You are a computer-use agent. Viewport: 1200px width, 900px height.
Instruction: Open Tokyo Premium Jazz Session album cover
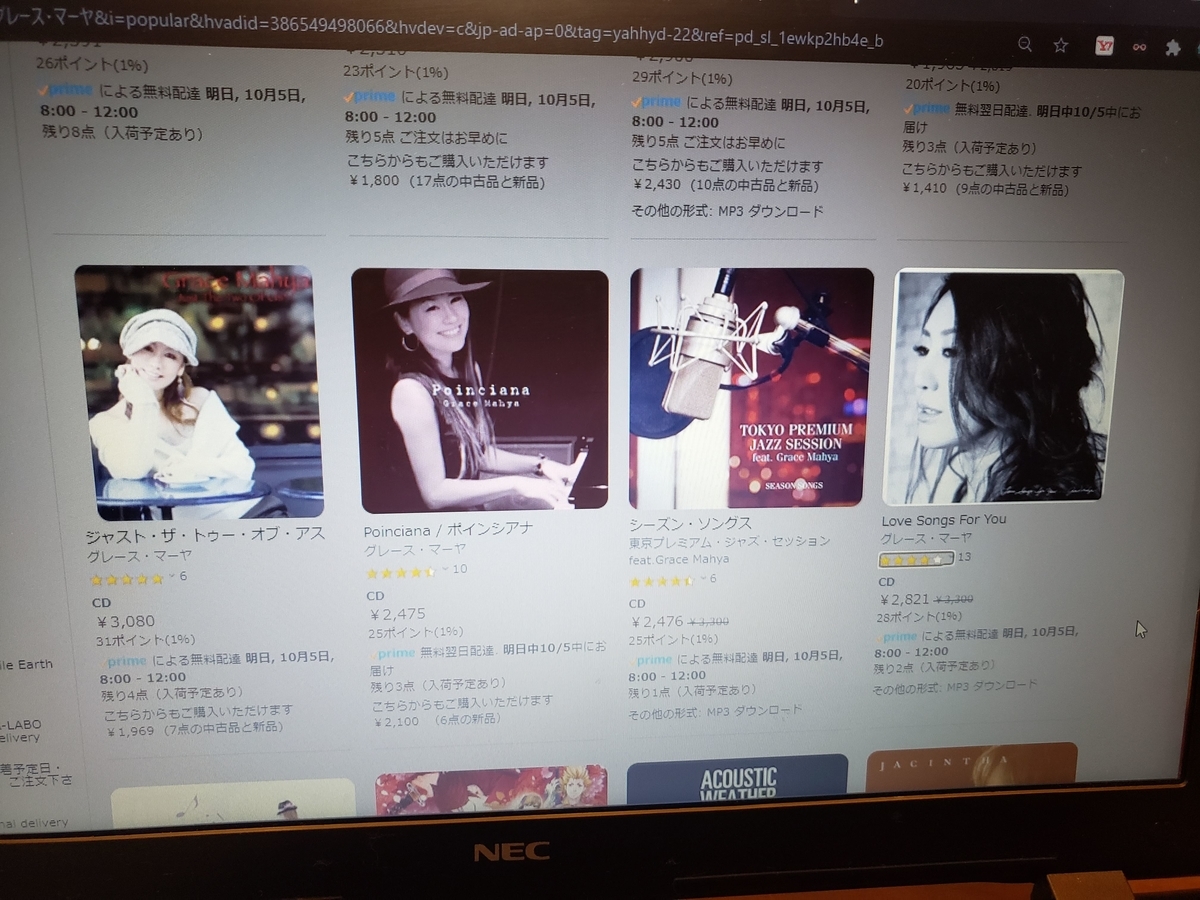click(x=751, y=388)
